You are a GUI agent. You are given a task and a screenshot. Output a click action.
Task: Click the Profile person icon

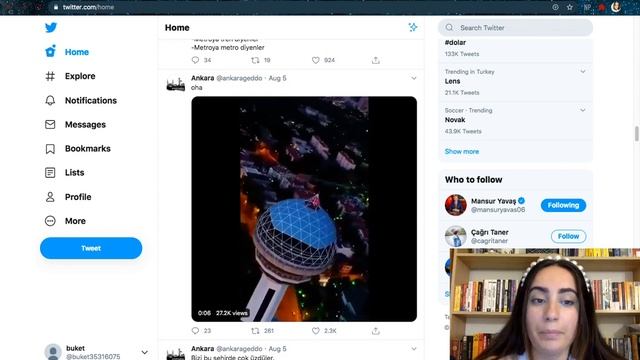click(x=50, y=197)
